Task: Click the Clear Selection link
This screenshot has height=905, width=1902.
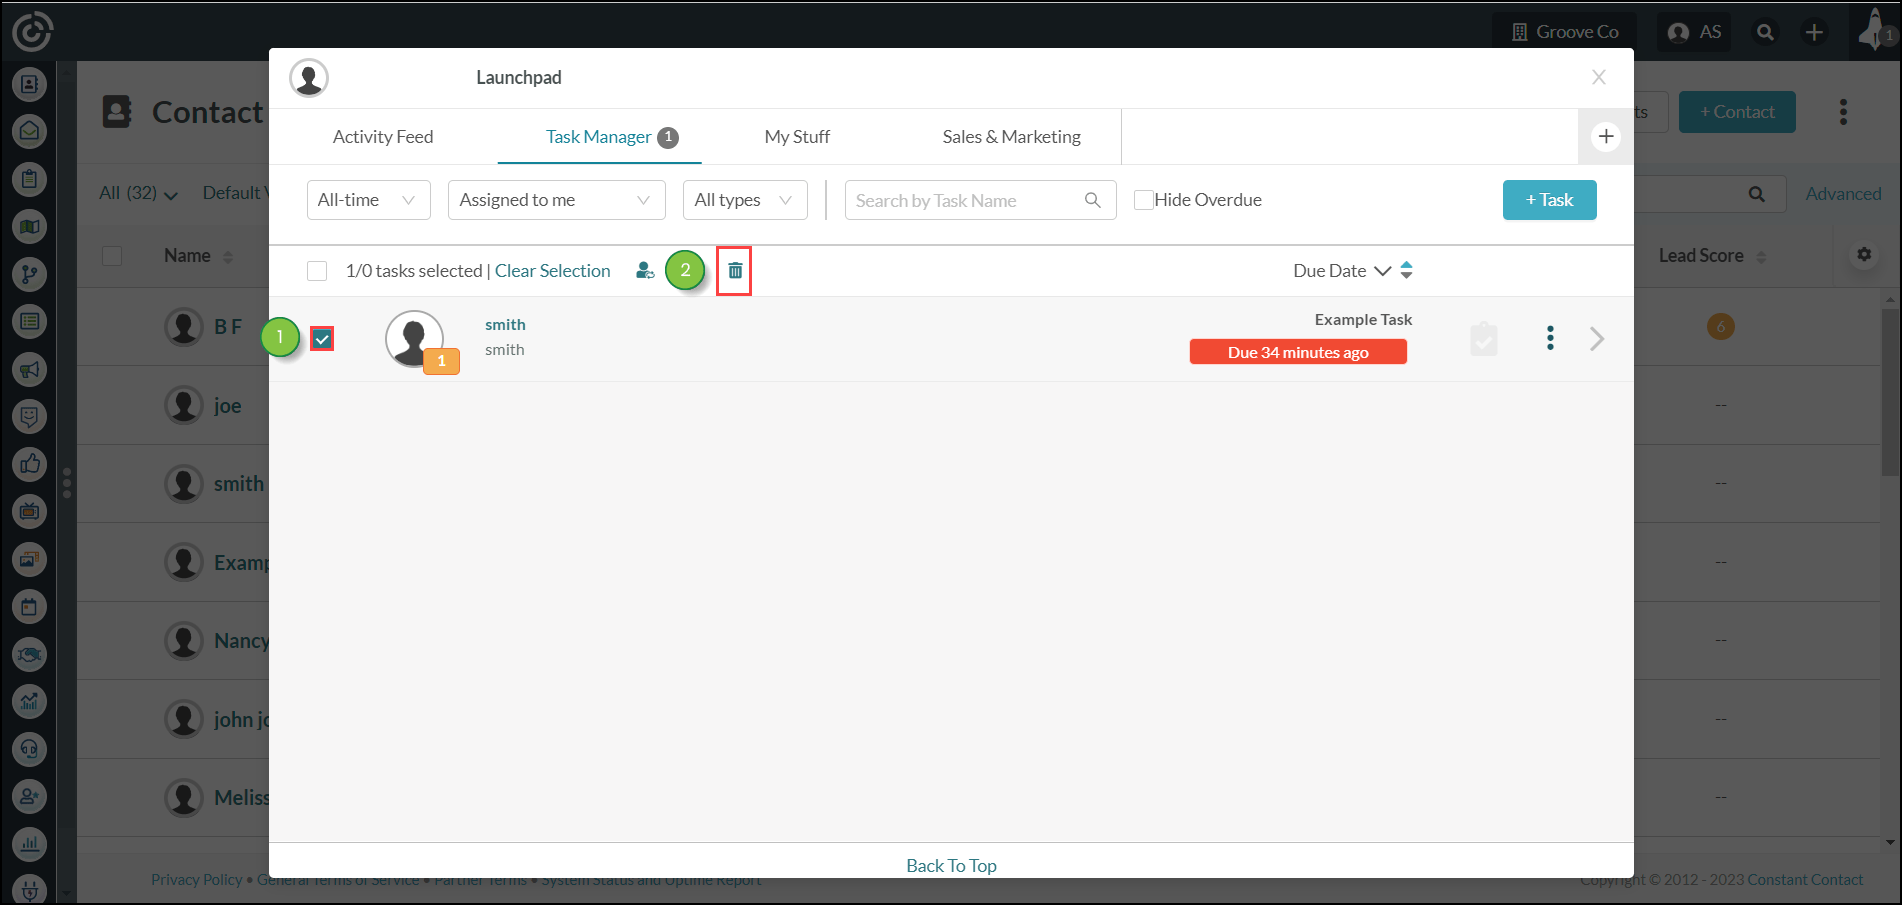Action: coord(552,271)
